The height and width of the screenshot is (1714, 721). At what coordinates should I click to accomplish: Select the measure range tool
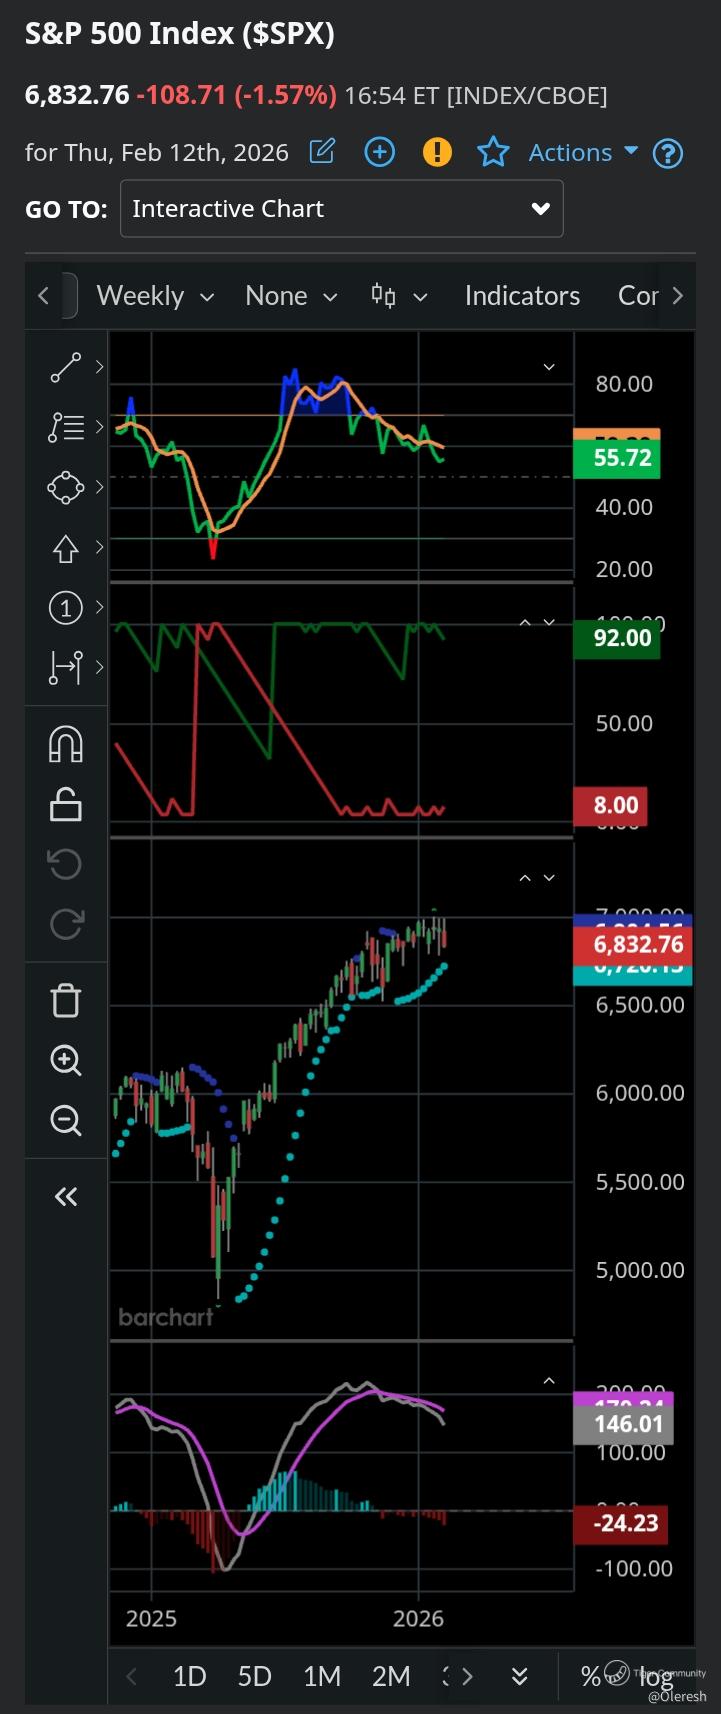point(65,667)
